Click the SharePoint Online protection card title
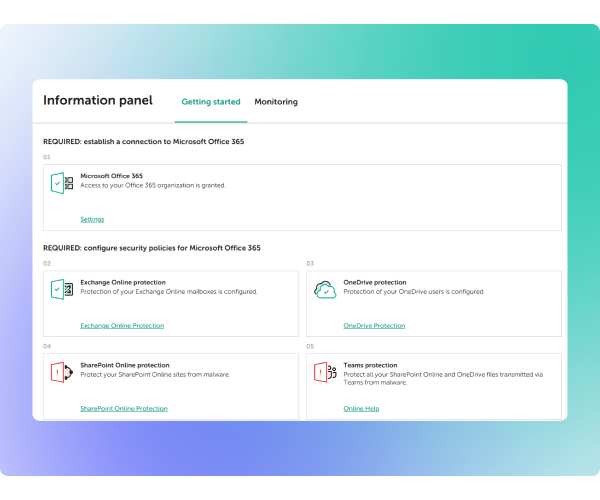 125,365
